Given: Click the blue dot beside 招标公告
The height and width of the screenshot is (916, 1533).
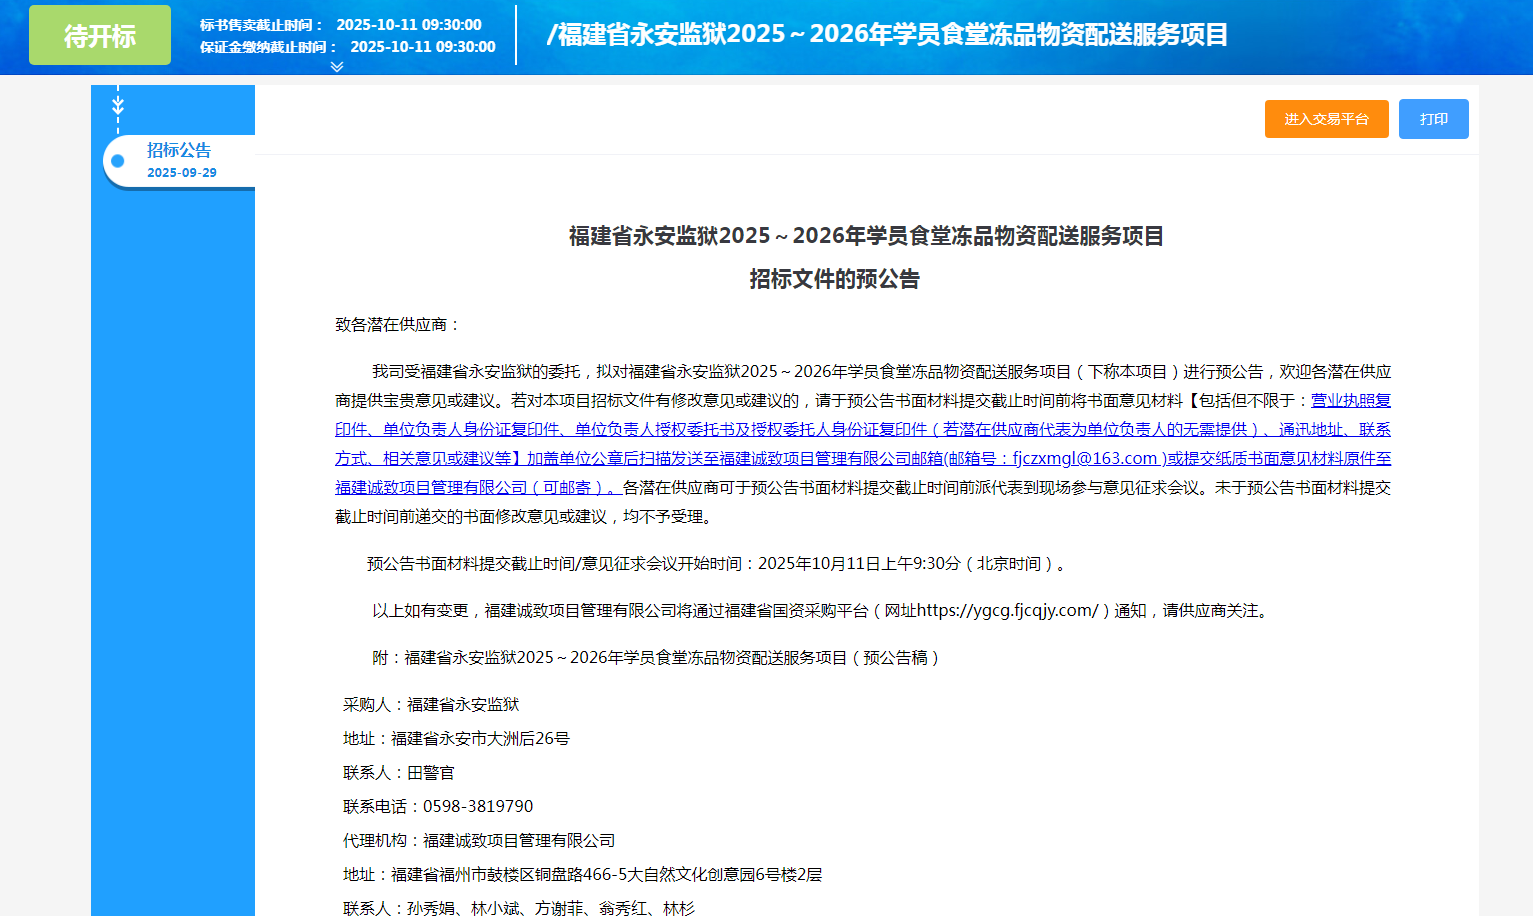Looking at the screenshot, I should pos(118,160).
